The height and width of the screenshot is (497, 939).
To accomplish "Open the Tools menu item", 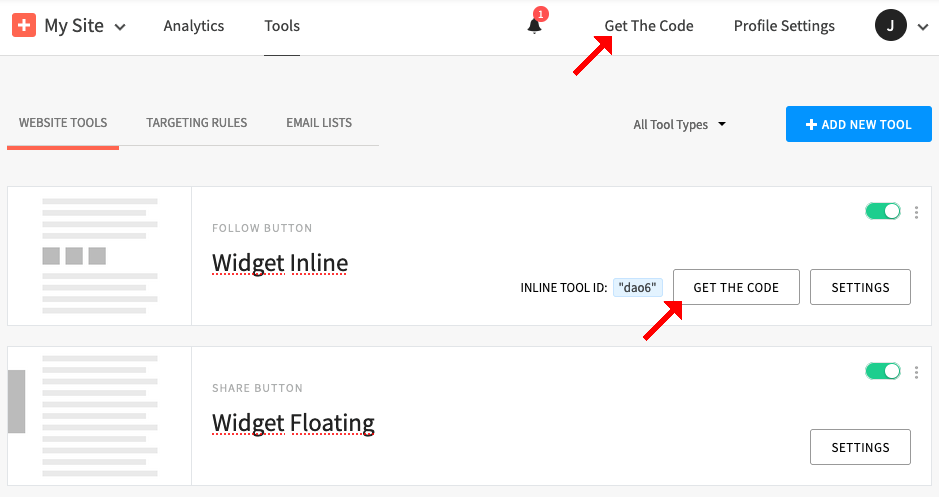I will pos(282,26).
